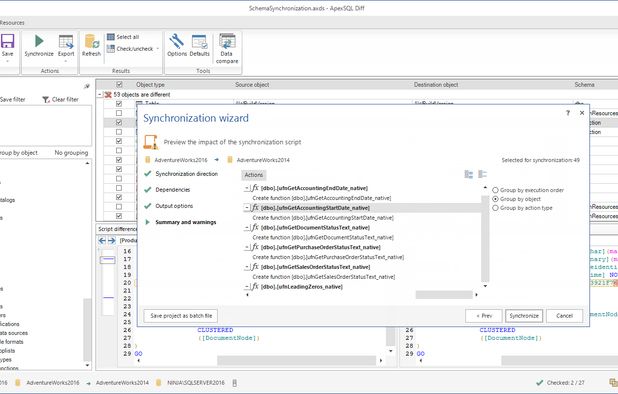Open the Defaults tool
618x394 pixels.
click(199, 45)
